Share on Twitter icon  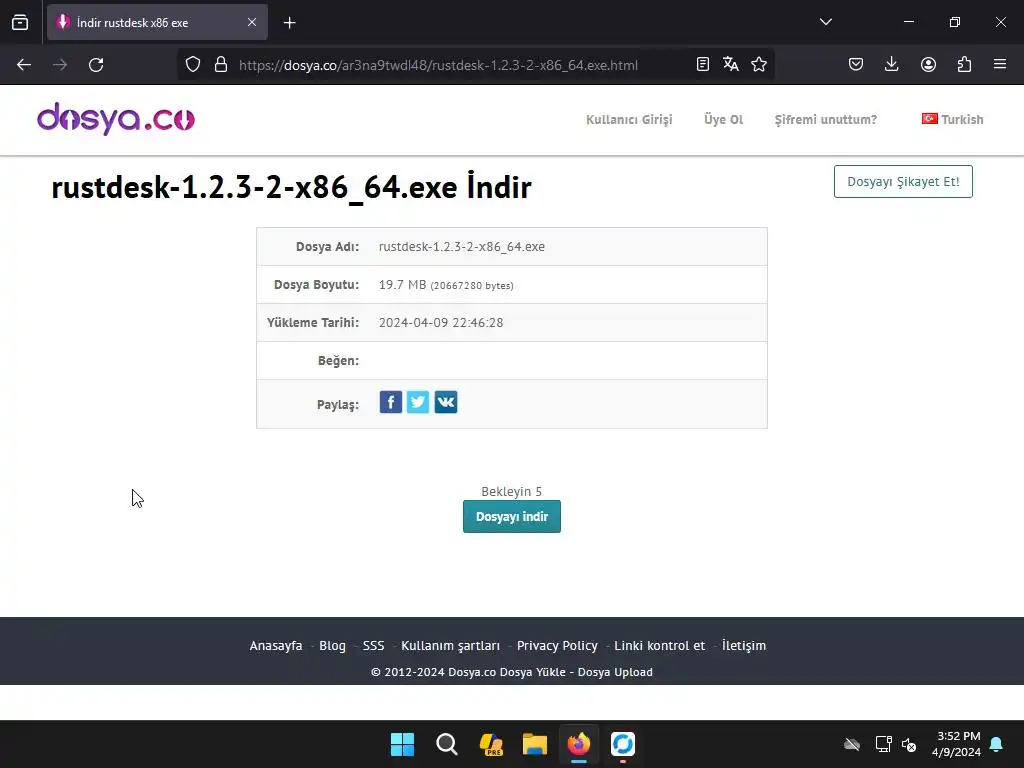(x=418, y=402)
